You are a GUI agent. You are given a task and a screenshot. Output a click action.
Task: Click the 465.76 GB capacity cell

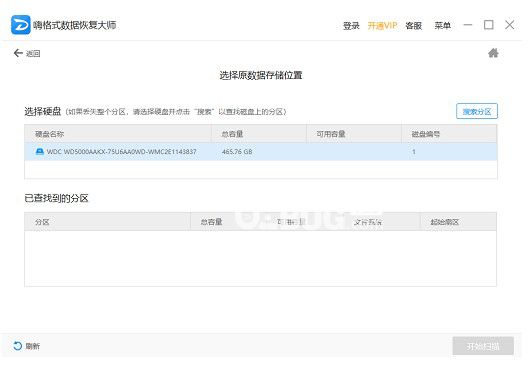237,152
